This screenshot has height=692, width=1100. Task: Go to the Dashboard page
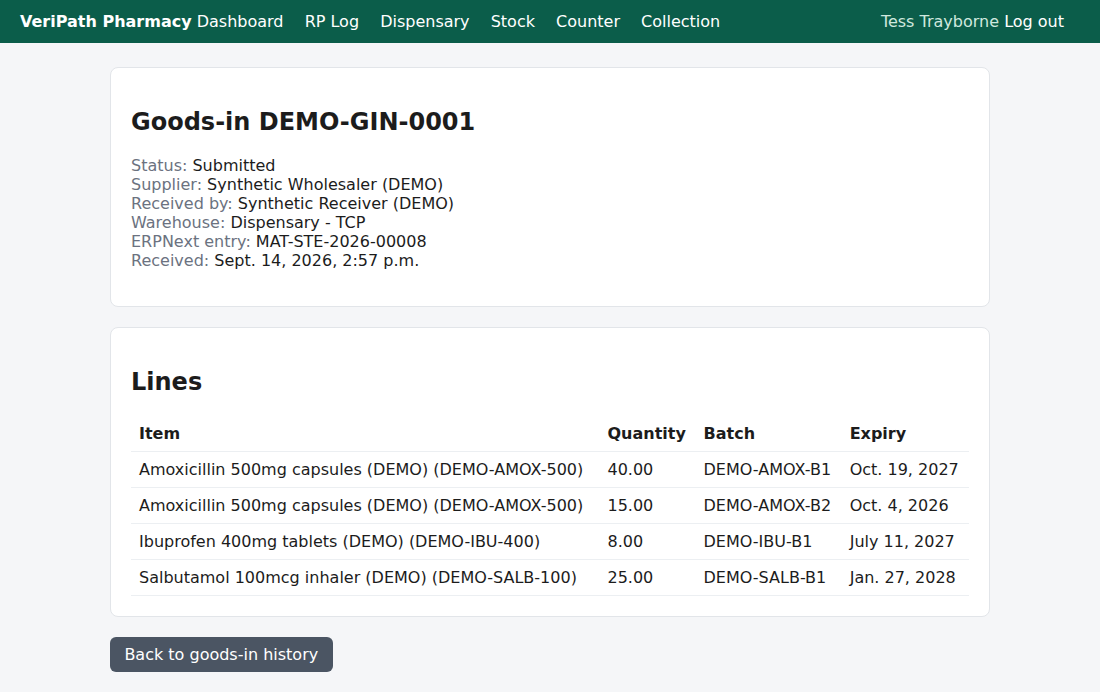(240, 22)
